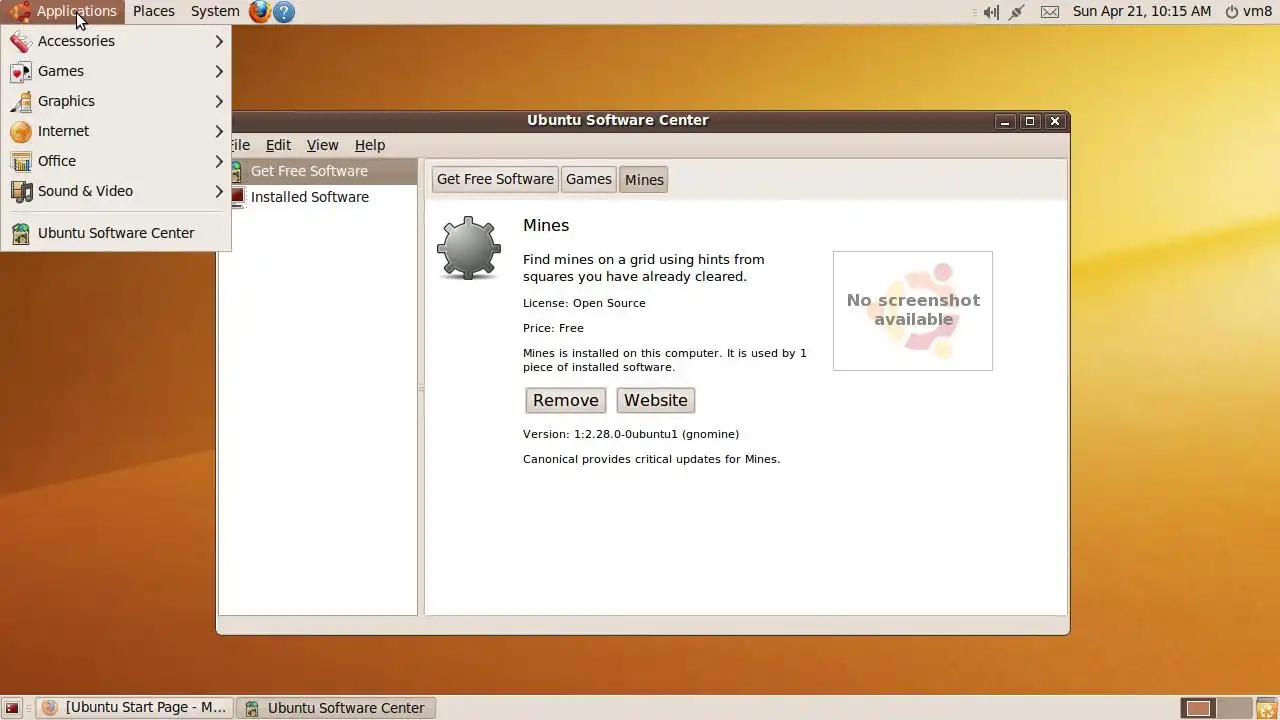Click the Office menu icon
Image resolution: width=1280 pixels, height=720 pixels.
pos(21,161)
